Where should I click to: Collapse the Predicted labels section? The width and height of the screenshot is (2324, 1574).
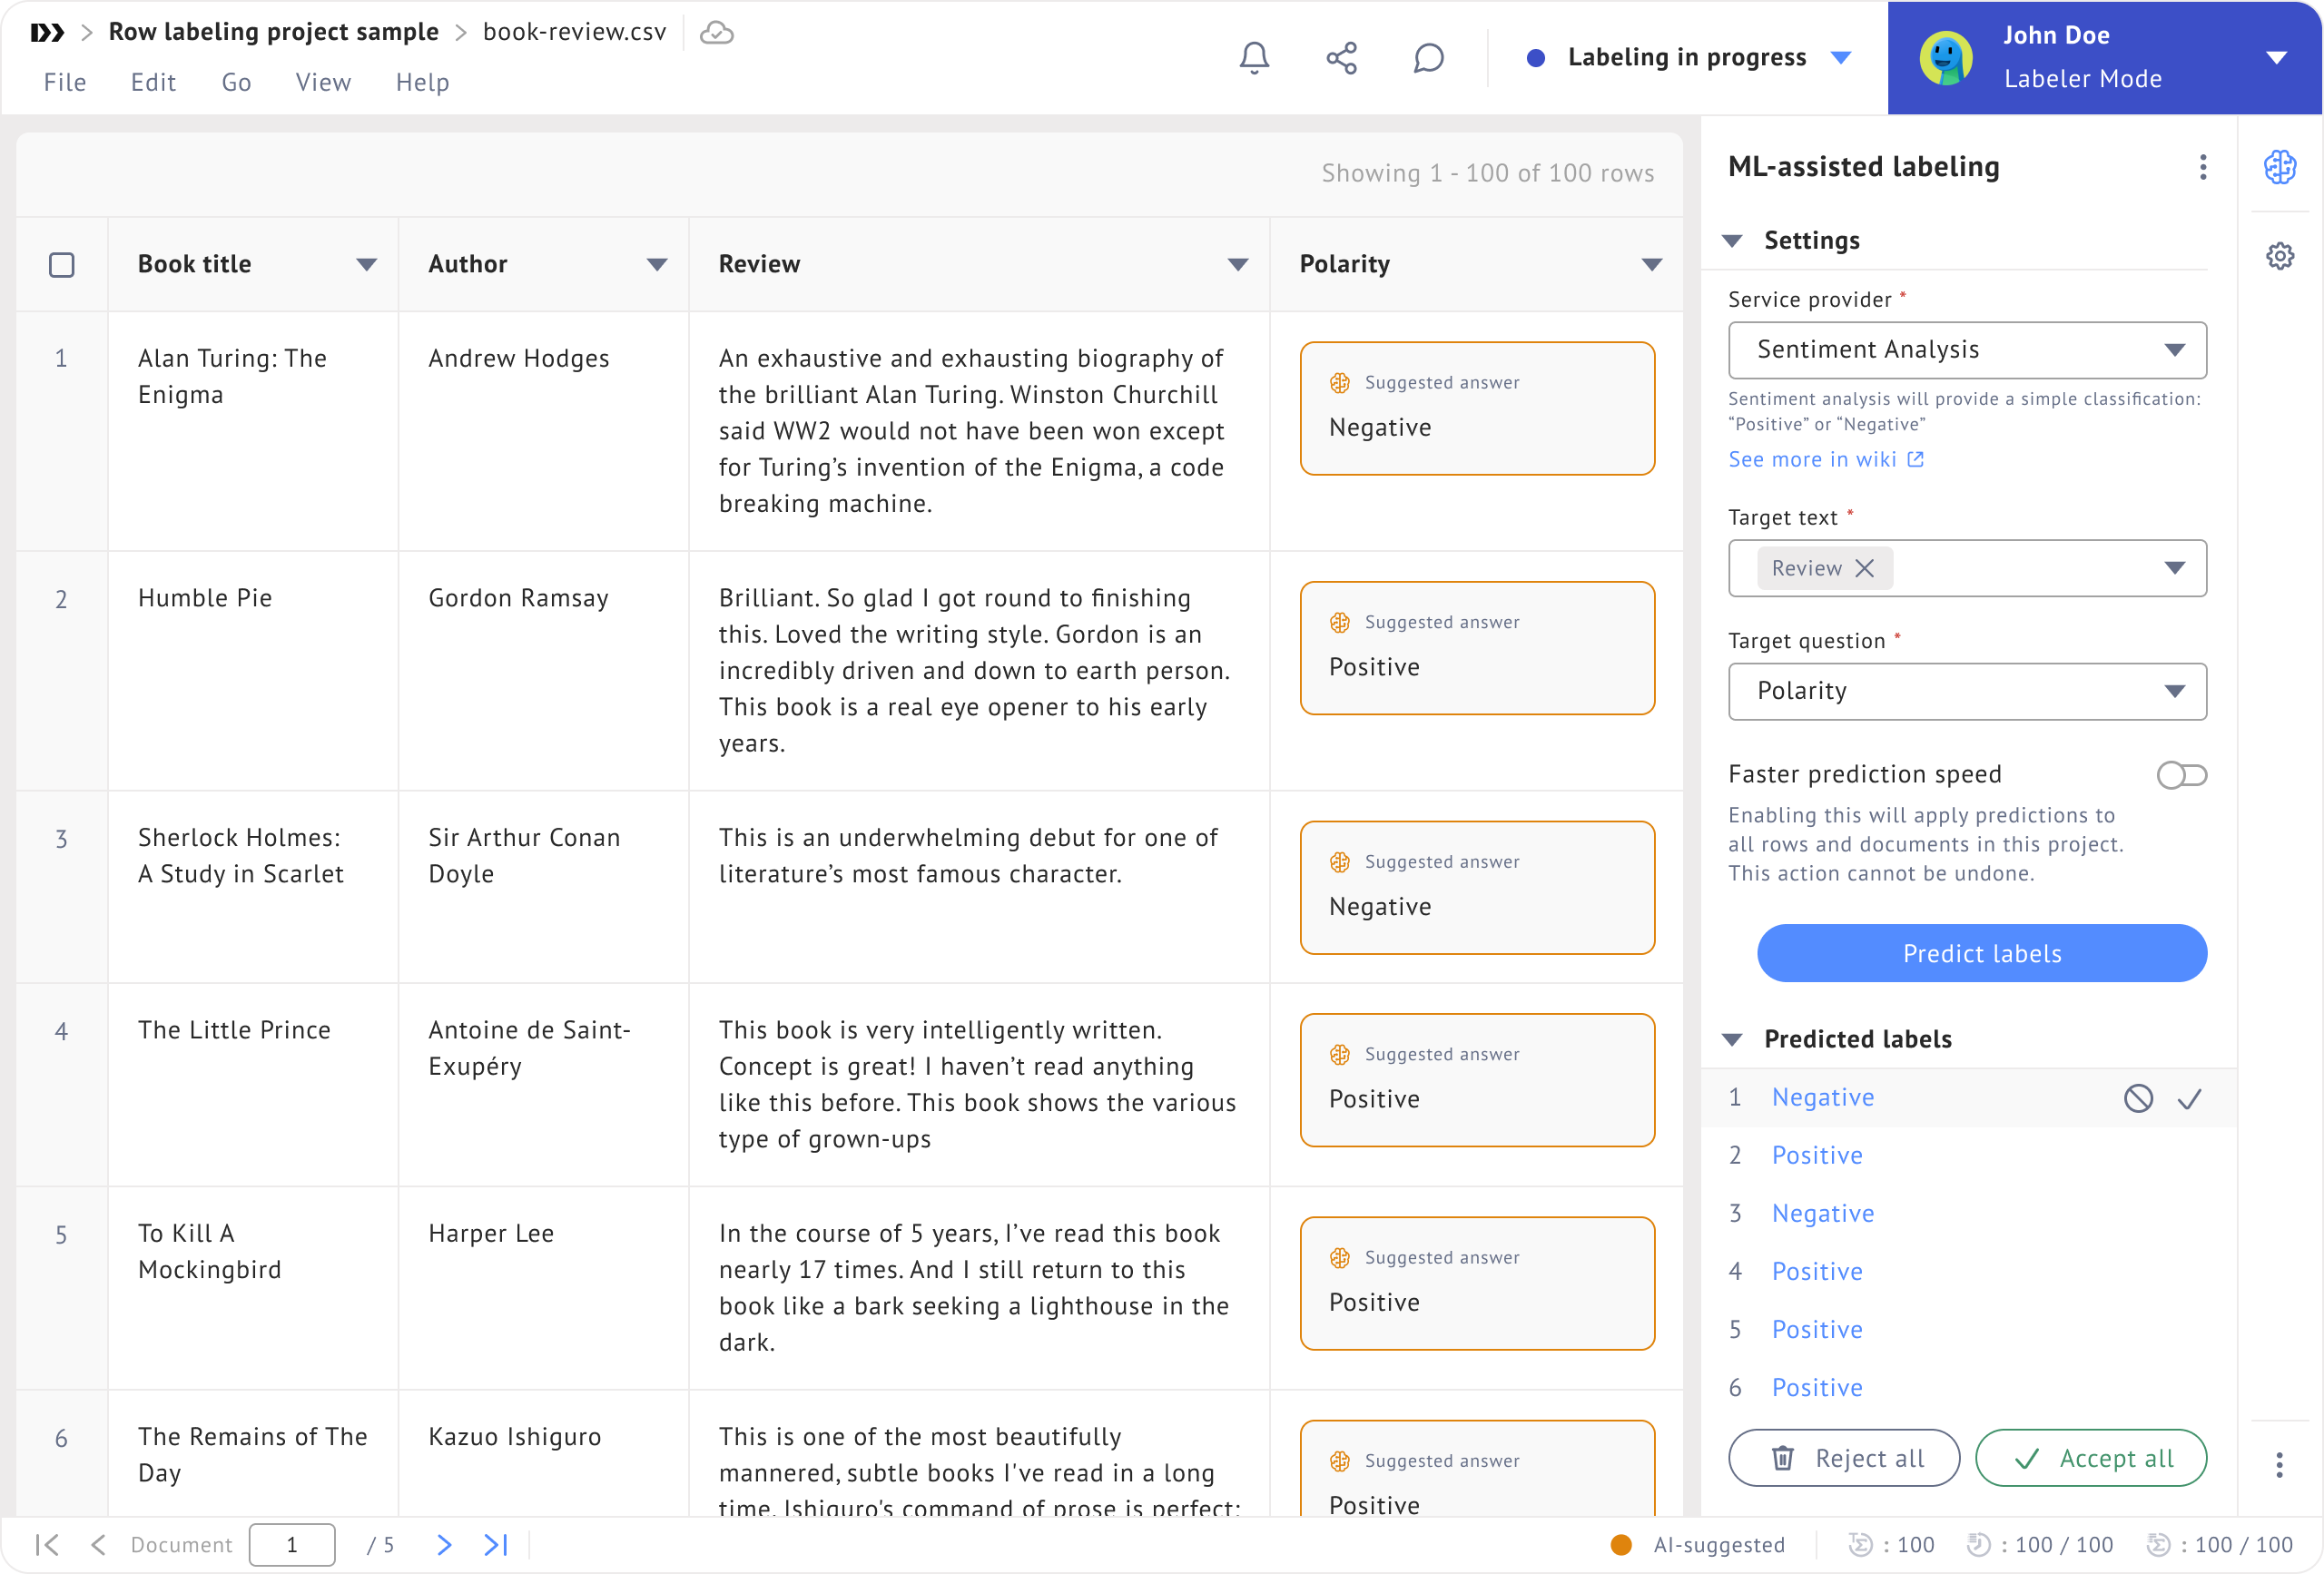point(1733,1039)
